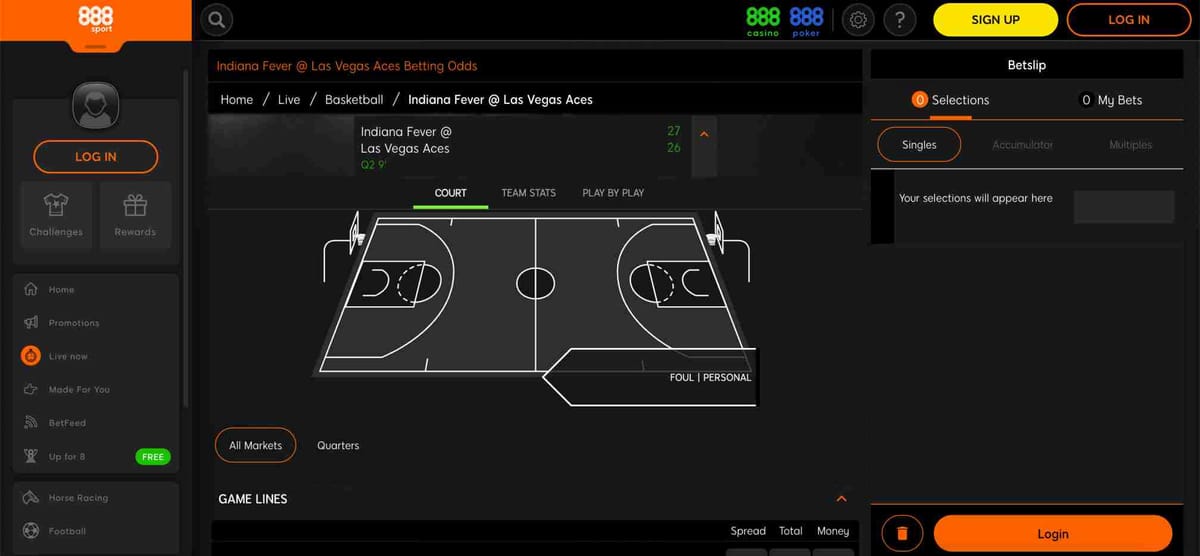Open help question mark icon
Viewport: 1200px width, 556px height.
click(x=900, y=19)
